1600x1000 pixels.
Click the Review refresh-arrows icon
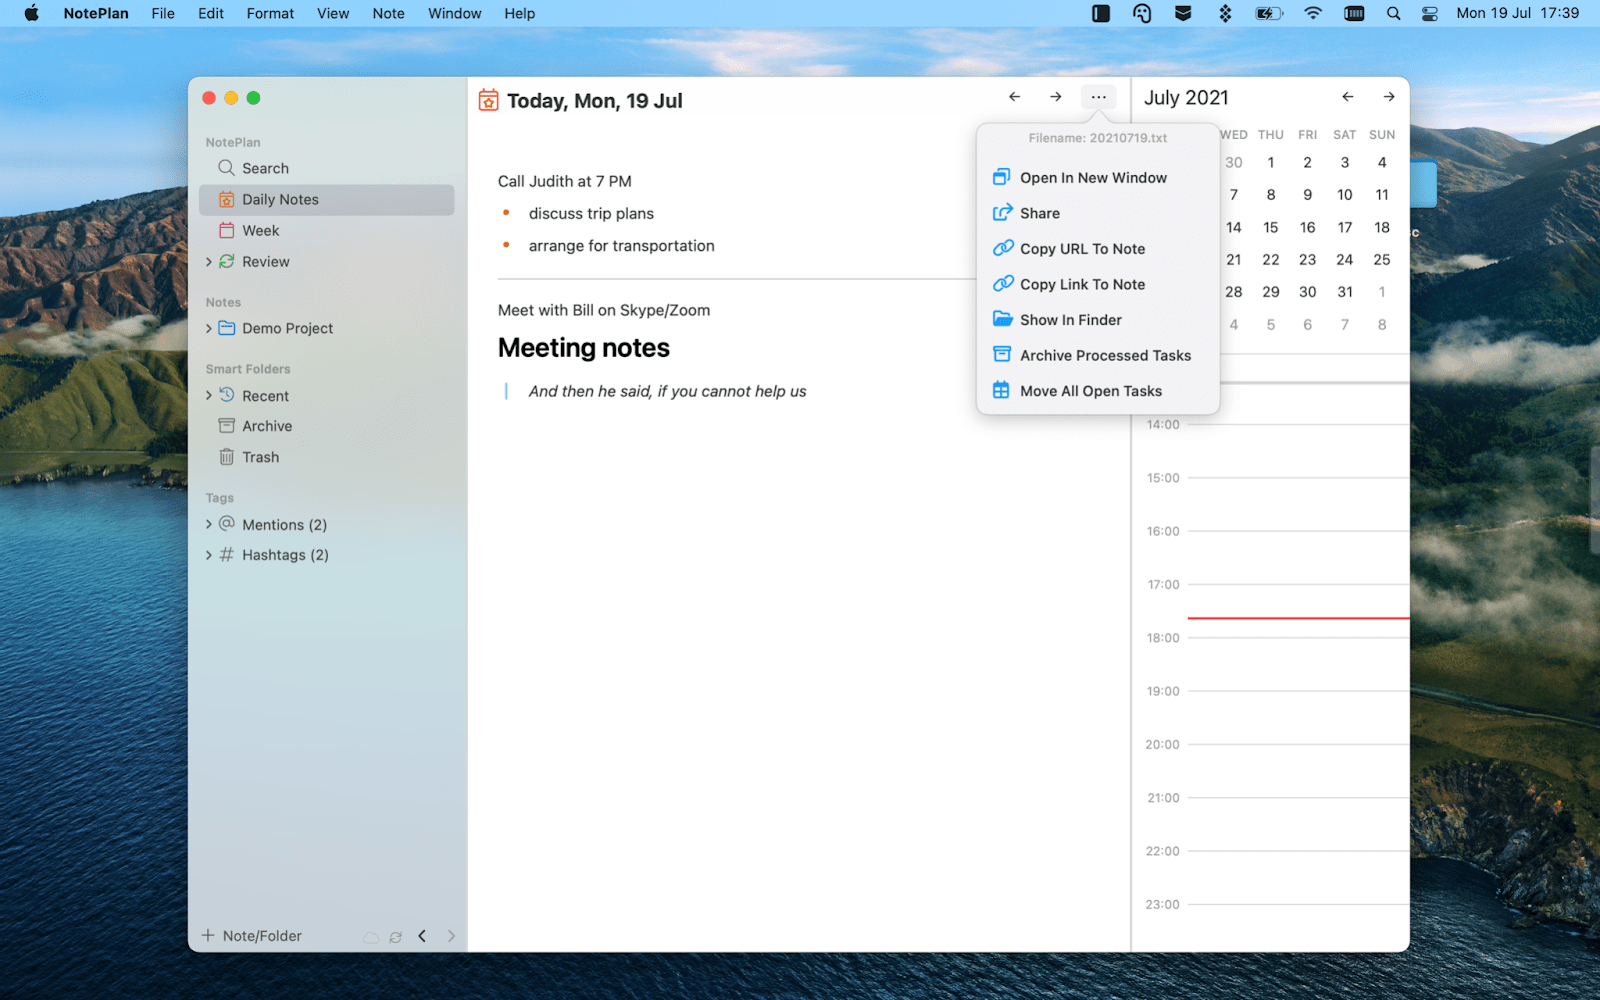click(x=227, y=261)
